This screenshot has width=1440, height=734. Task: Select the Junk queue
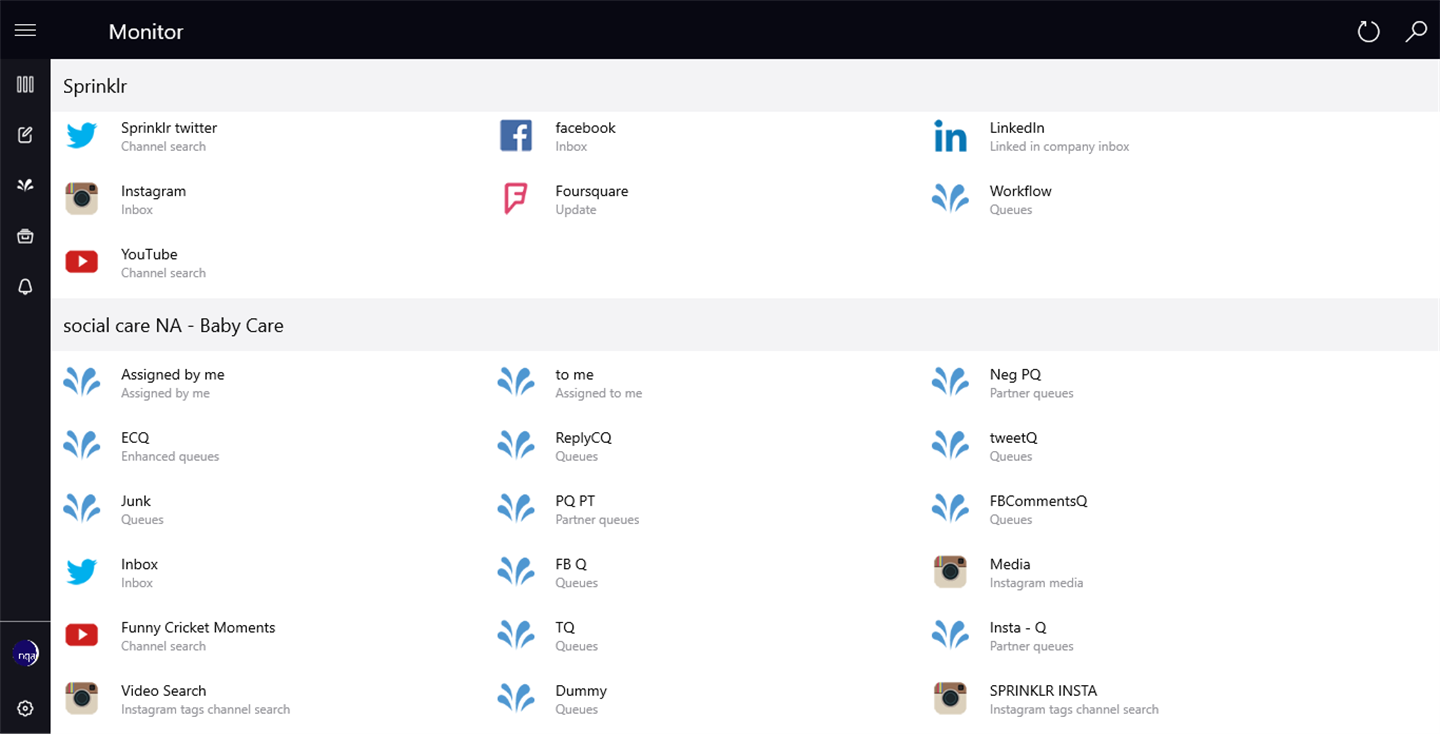[142, 509]
